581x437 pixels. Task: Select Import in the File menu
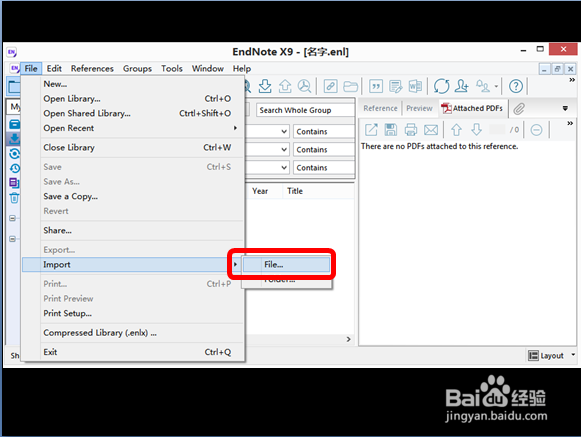132,265
